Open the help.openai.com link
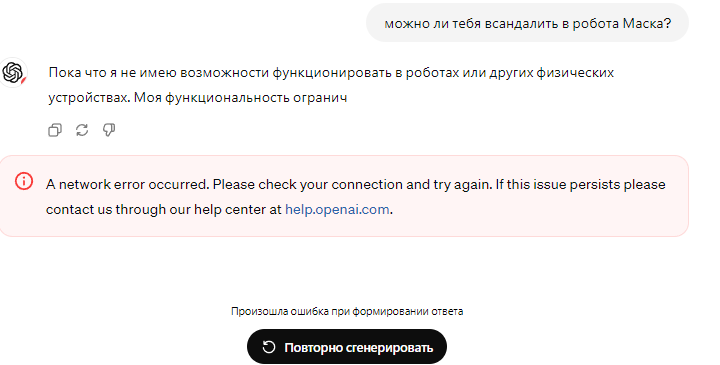This screenshot has height=365, width=720. point(337,209)
